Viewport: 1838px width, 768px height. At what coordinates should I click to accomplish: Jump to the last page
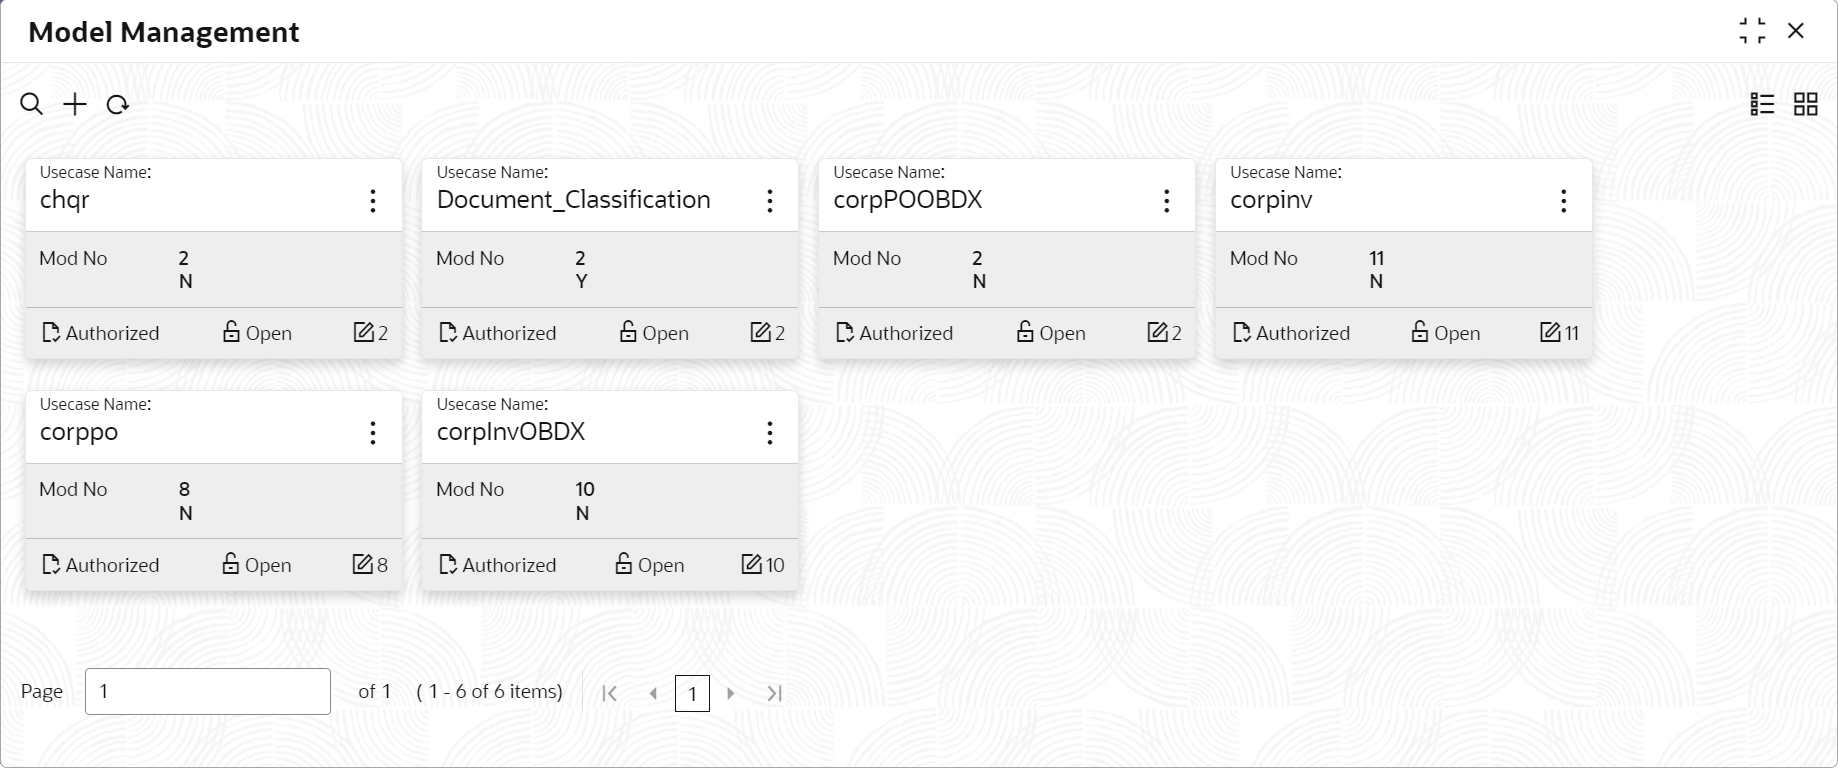(774, 693)
